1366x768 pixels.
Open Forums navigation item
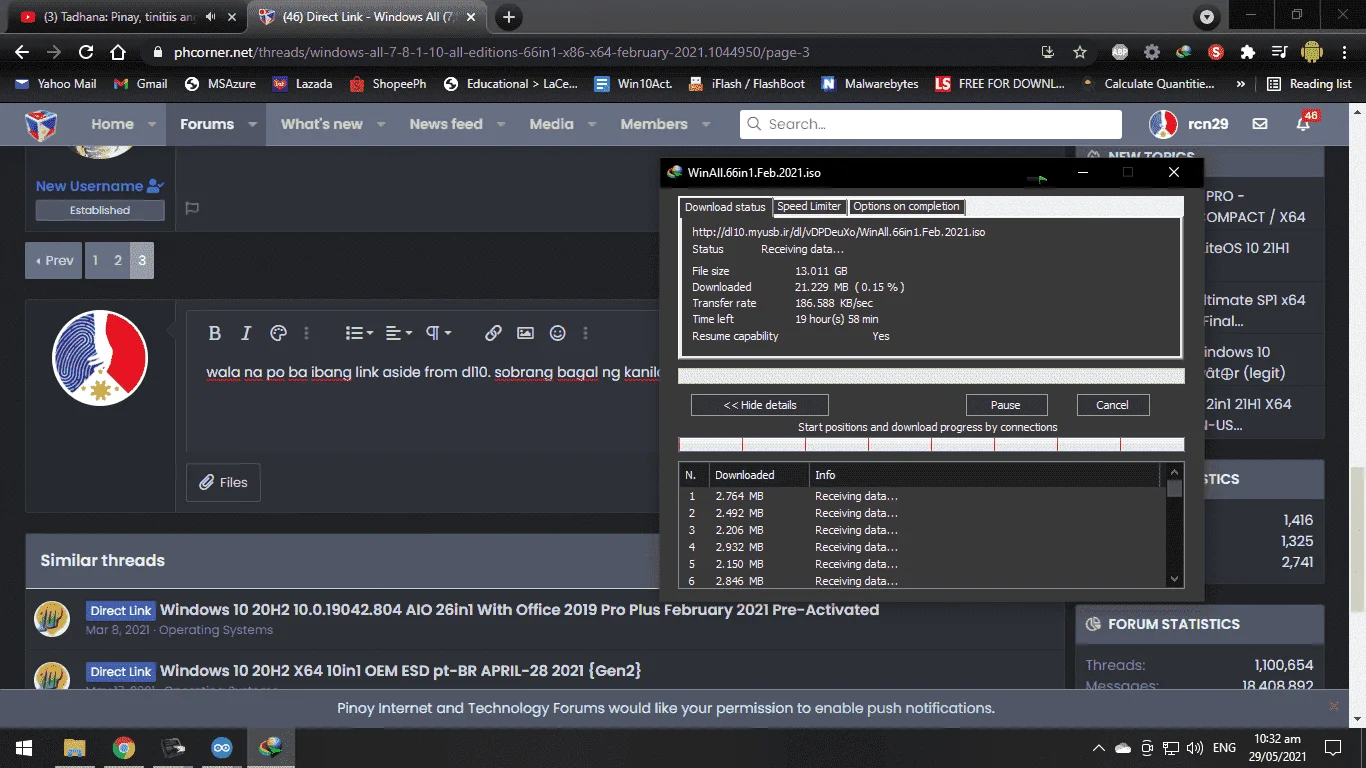tap(207, 124)
